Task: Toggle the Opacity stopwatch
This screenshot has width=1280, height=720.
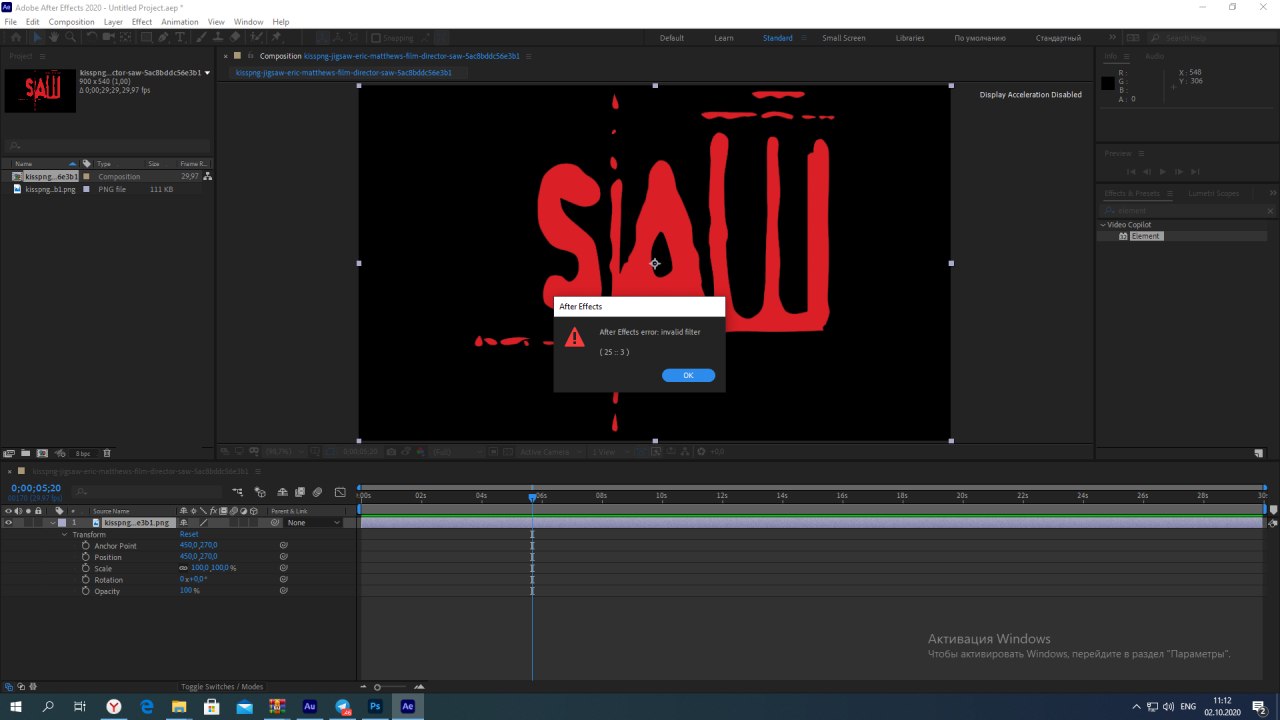Action: [86, 591]
